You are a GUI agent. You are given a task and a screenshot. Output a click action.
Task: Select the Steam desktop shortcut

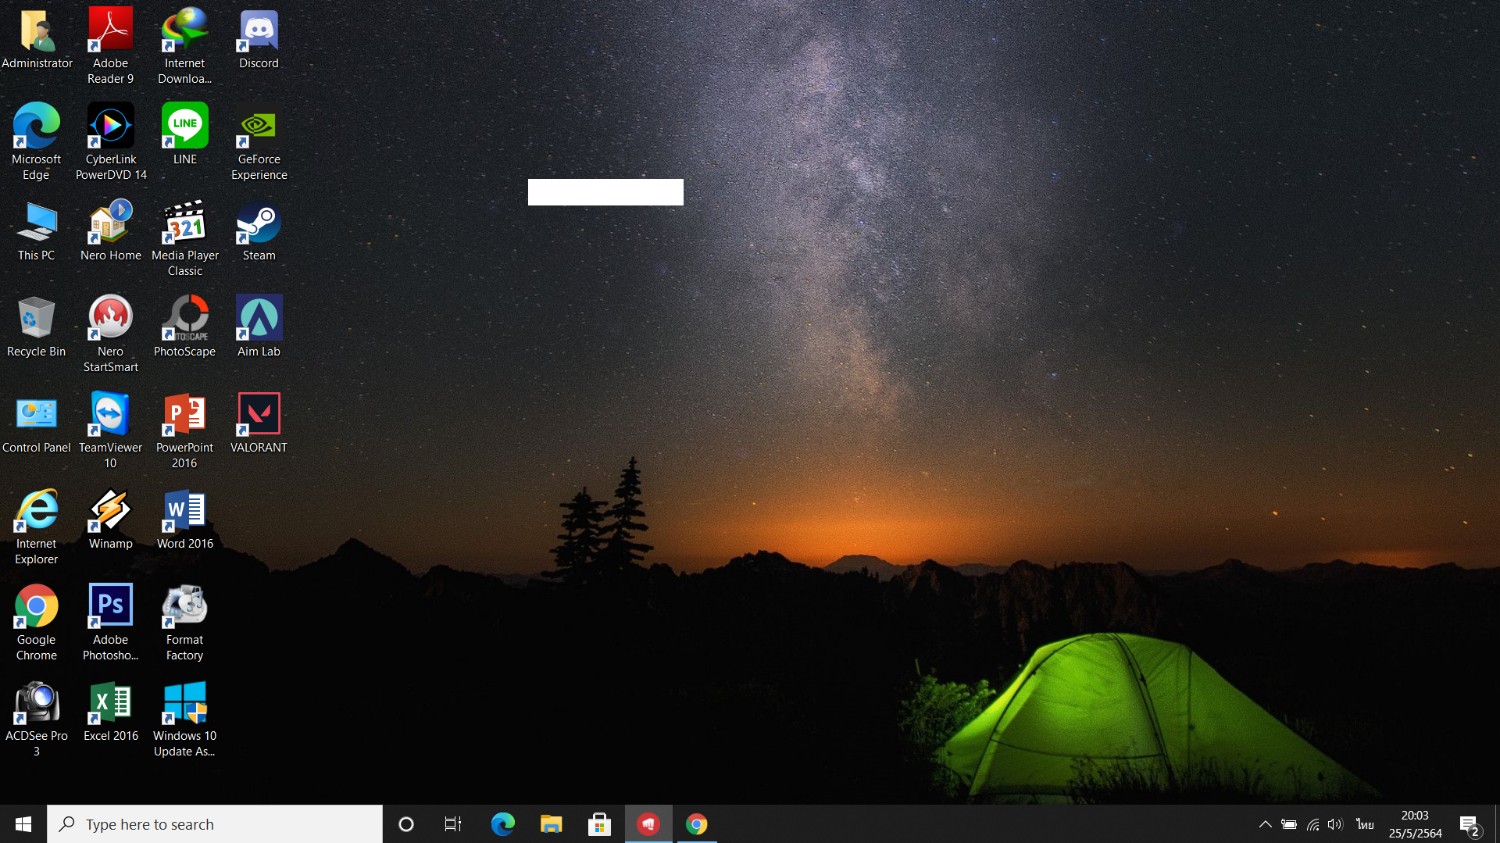pos(259,231)
